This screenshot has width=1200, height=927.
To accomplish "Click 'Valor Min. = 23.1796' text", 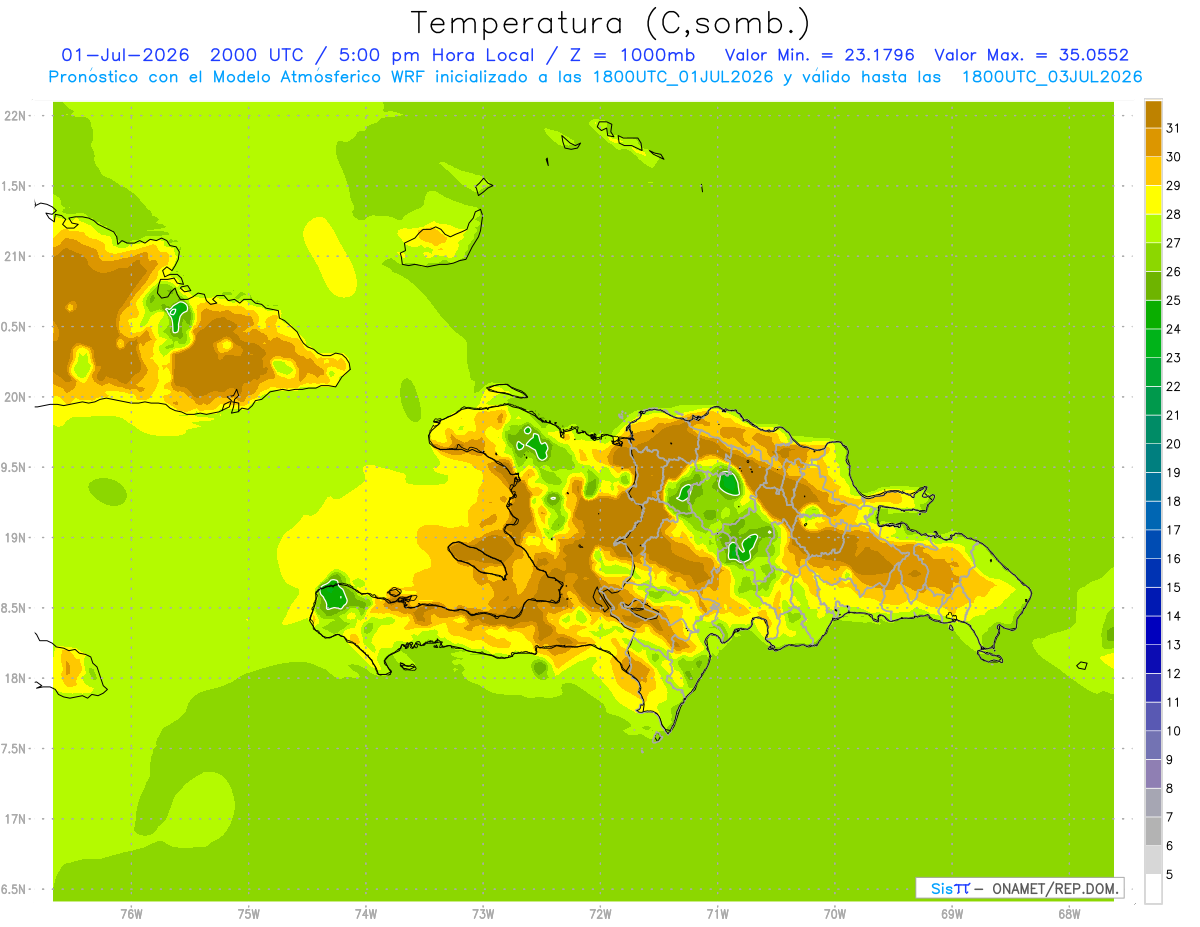I will [820, 55].
